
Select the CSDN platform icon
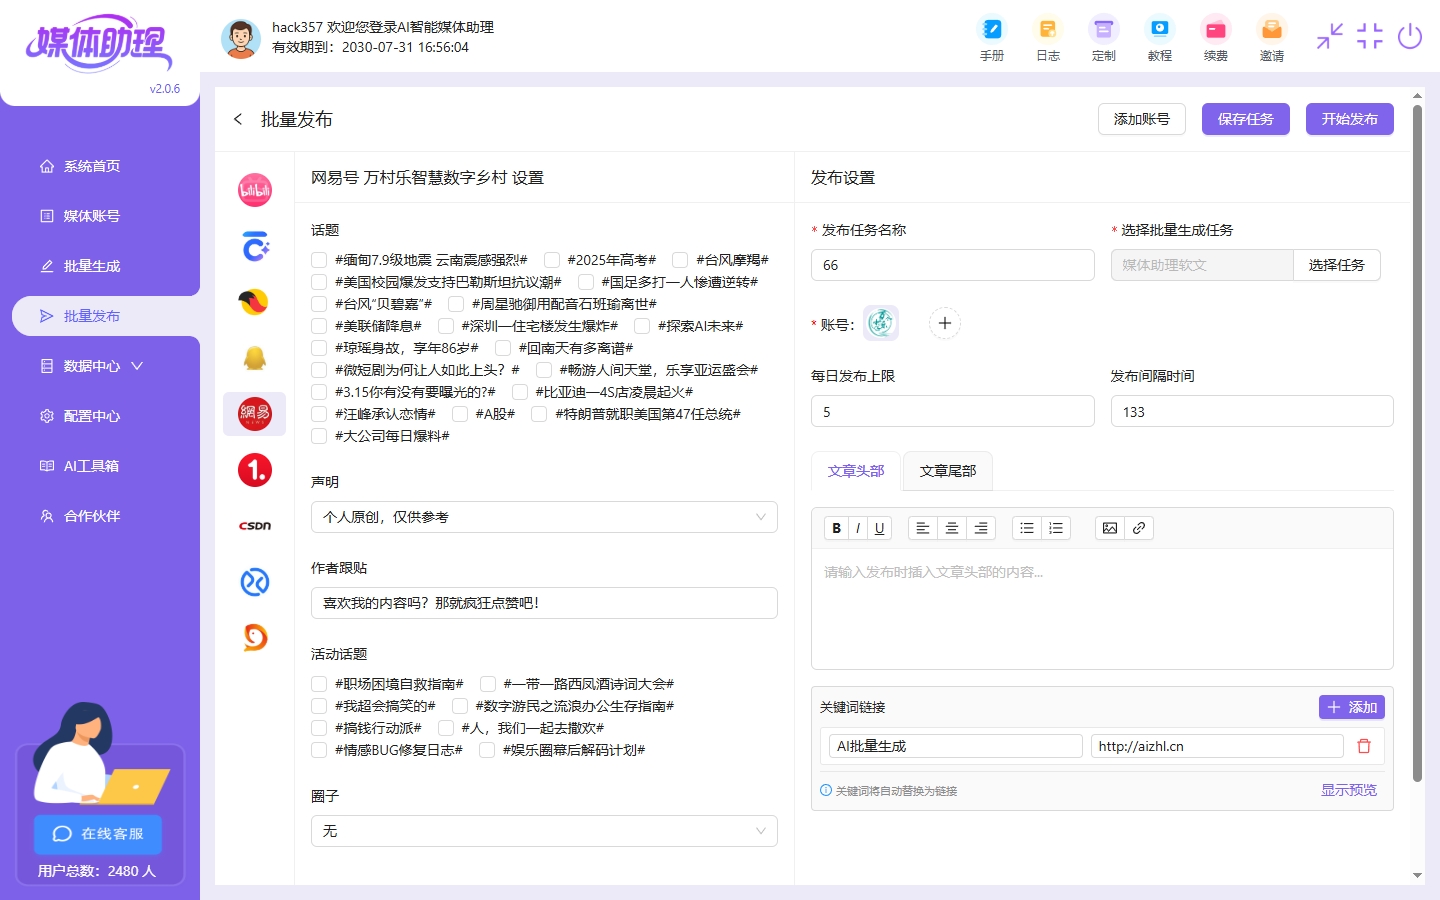point(254,525)
